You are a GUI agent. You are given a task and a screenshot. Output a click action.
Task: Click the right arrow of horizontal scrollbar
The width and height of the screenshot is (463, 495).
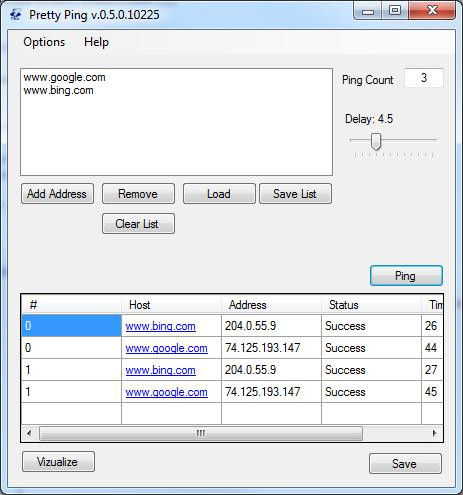click(x=434, y=433)
